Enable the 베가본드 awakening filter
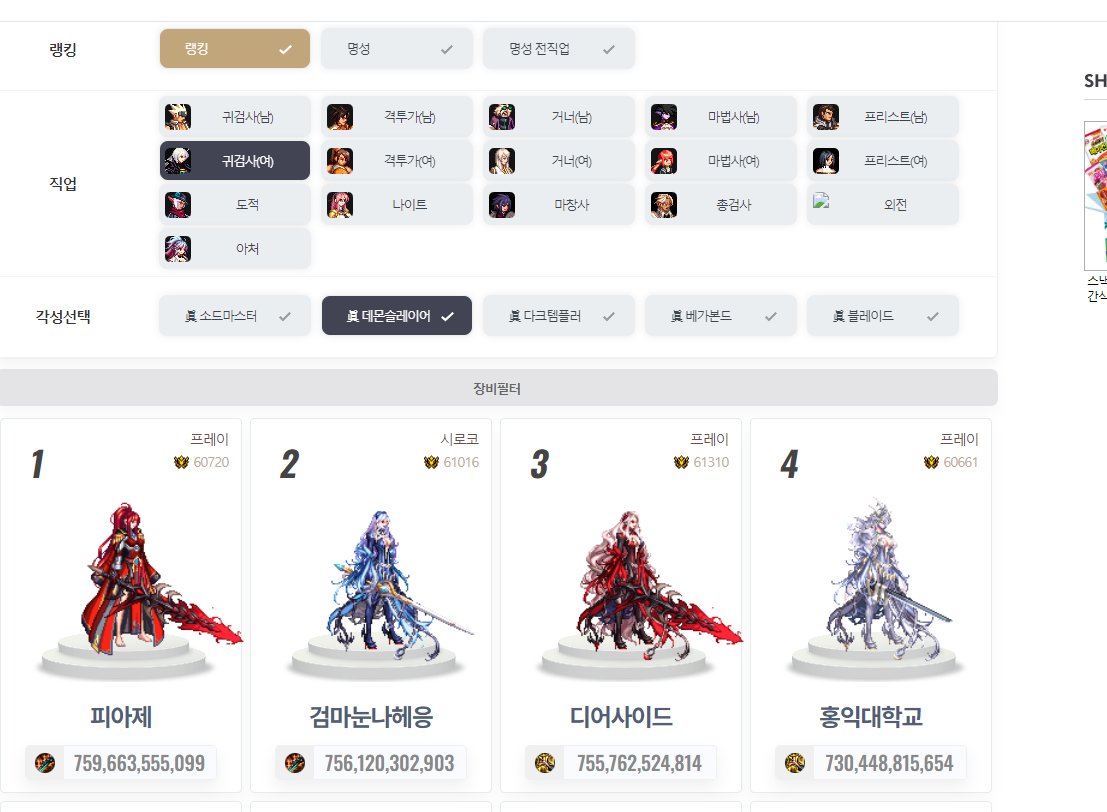Screen dimensions: 1107x812 pos(721,316)
